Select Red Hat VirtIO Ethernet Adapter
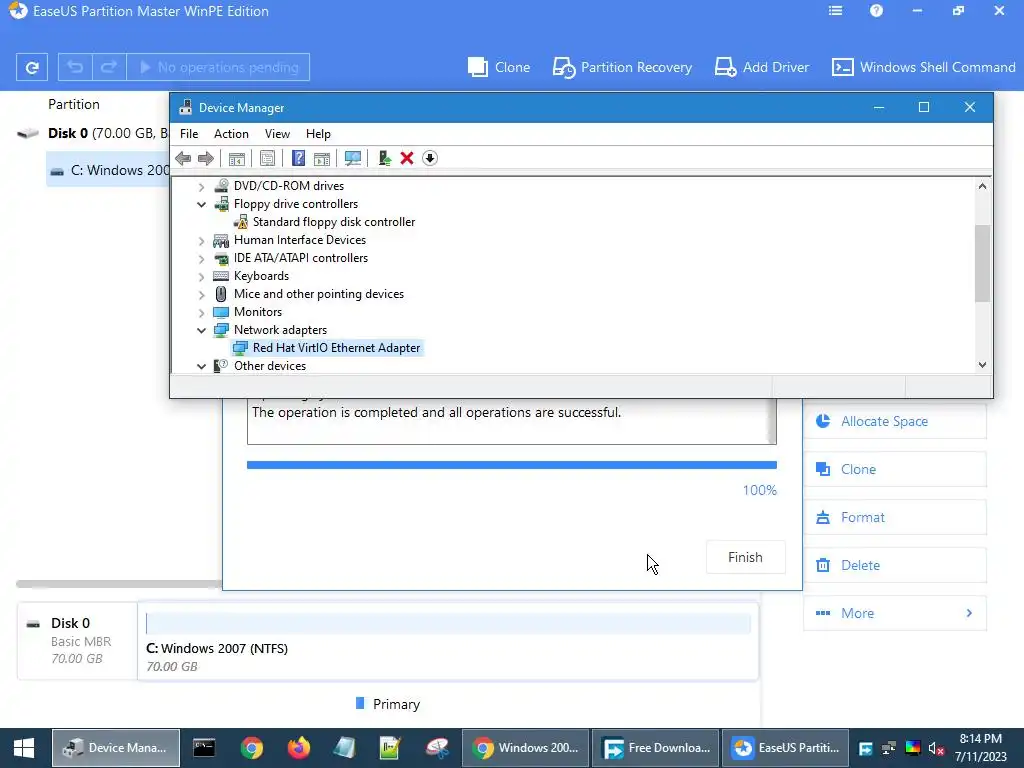Image resolution: width=1024 pixels, height=768 pixels. (336, 348)
